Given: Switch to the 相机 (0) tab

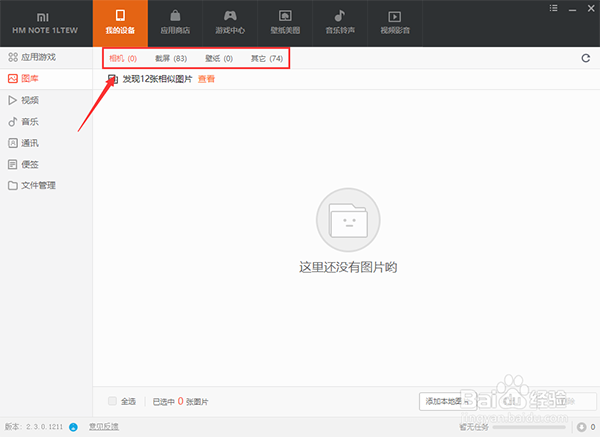Looking at the screenshot, I should click(123, 59).
